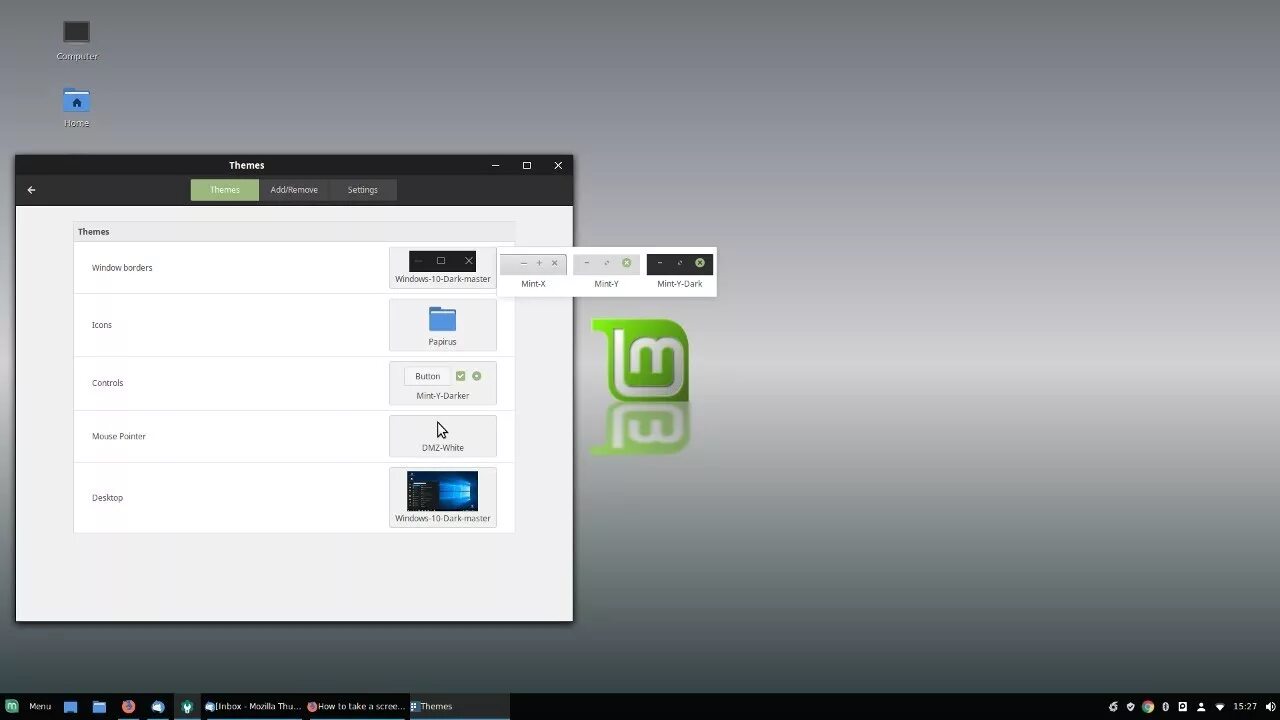The width and height of the screenshot is (1280, 720).
Task: Open the file manager from the taskbar
Action: (99, 706)
